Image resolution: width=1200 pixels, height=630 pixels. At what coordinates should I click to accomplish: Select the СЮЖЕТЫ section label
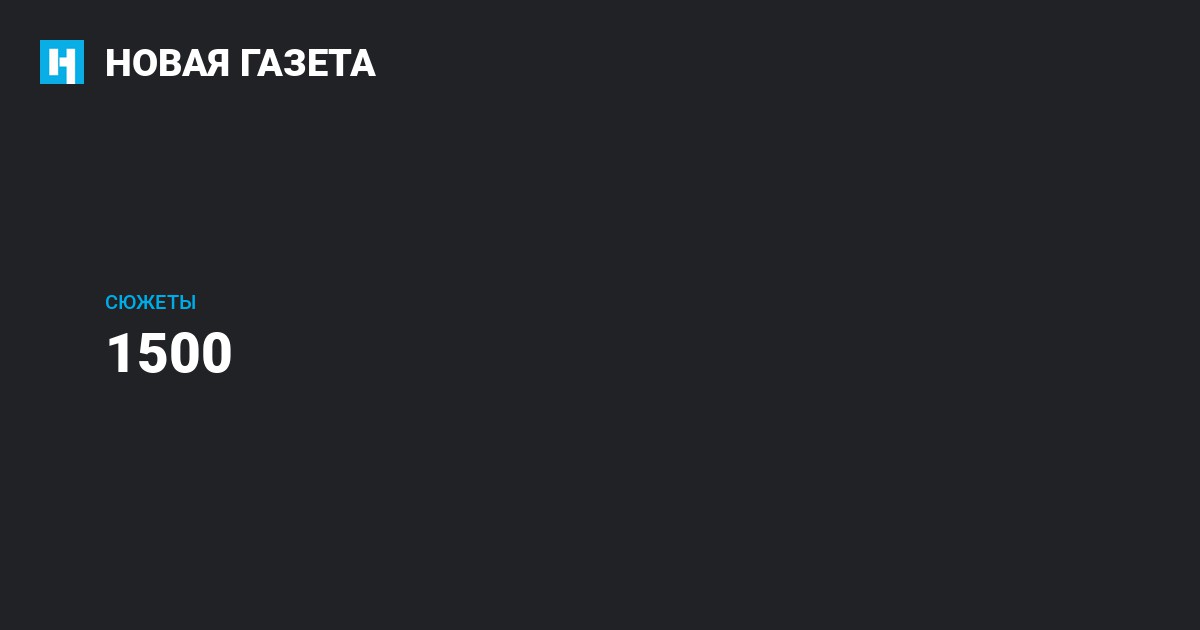[x=150, y=303]
